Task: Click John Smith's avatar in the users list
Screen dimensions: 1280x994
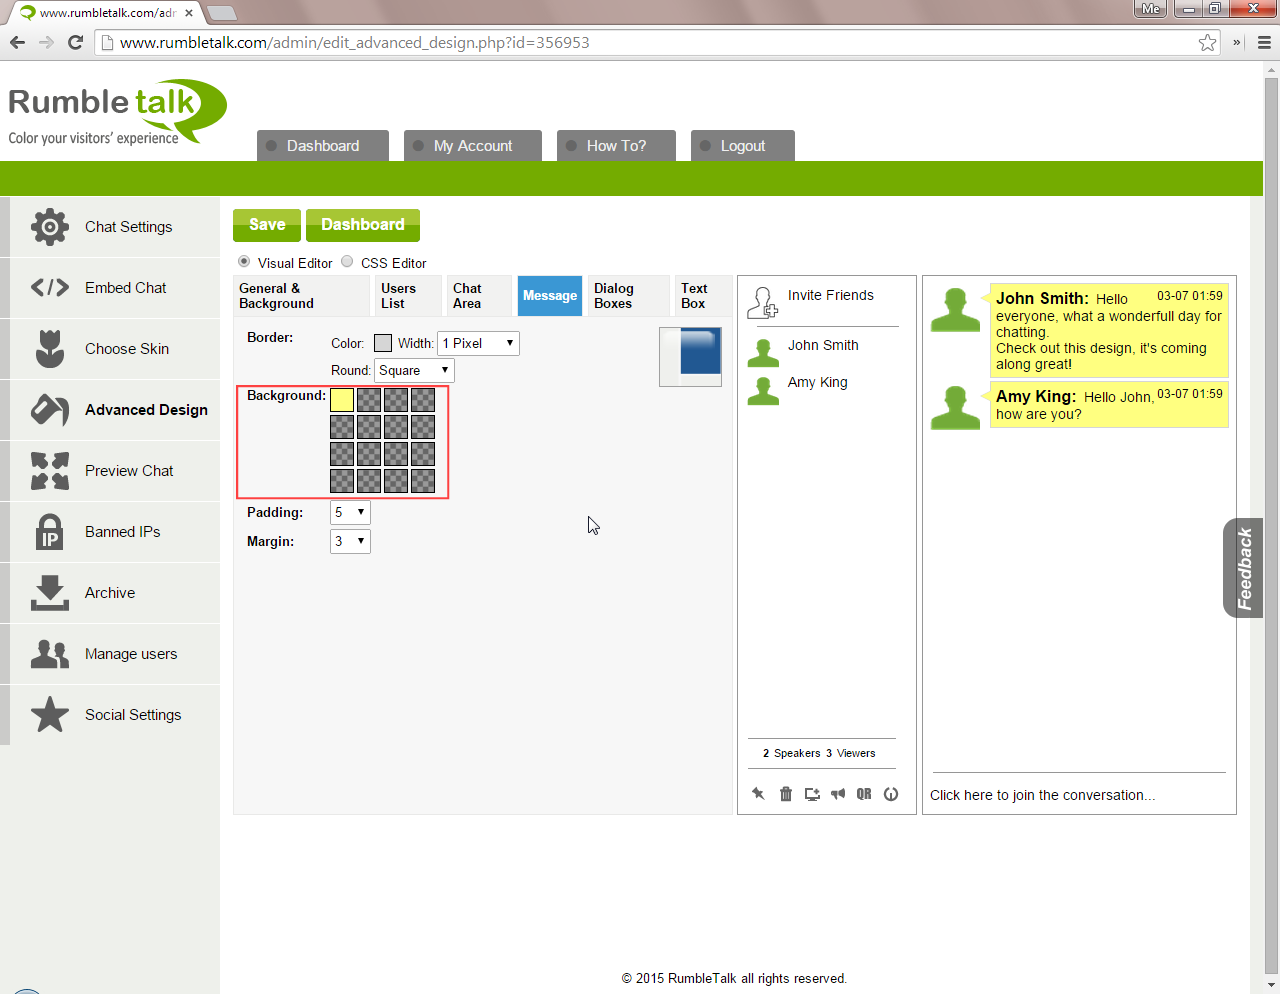Action: 763,352
